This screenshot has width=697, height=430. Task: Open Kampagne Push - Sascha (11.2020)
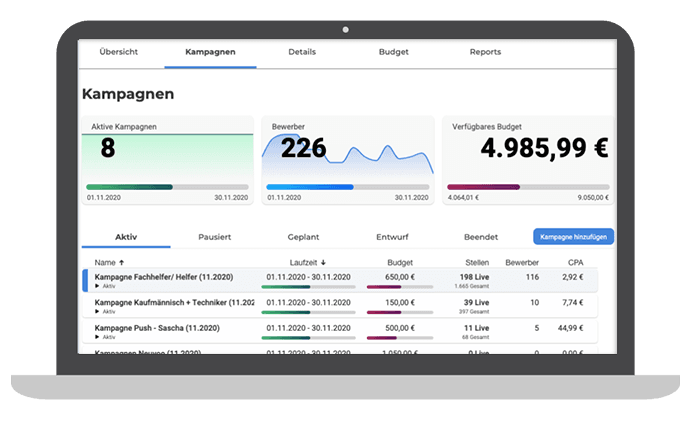pyautogui.click(x=157, y=328)
